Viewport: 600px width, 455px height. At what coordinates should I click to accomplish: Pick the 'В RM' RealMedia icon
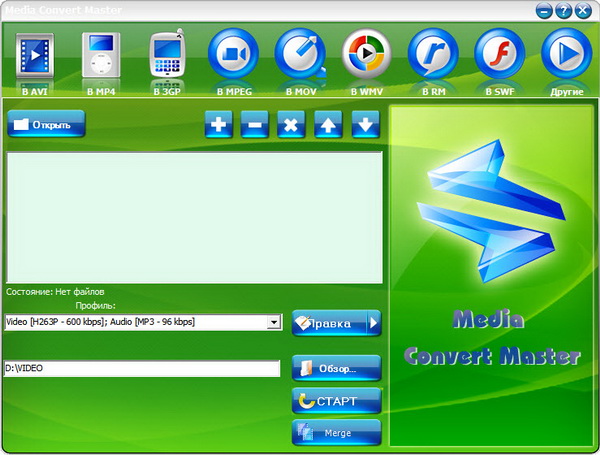[433, 54]
